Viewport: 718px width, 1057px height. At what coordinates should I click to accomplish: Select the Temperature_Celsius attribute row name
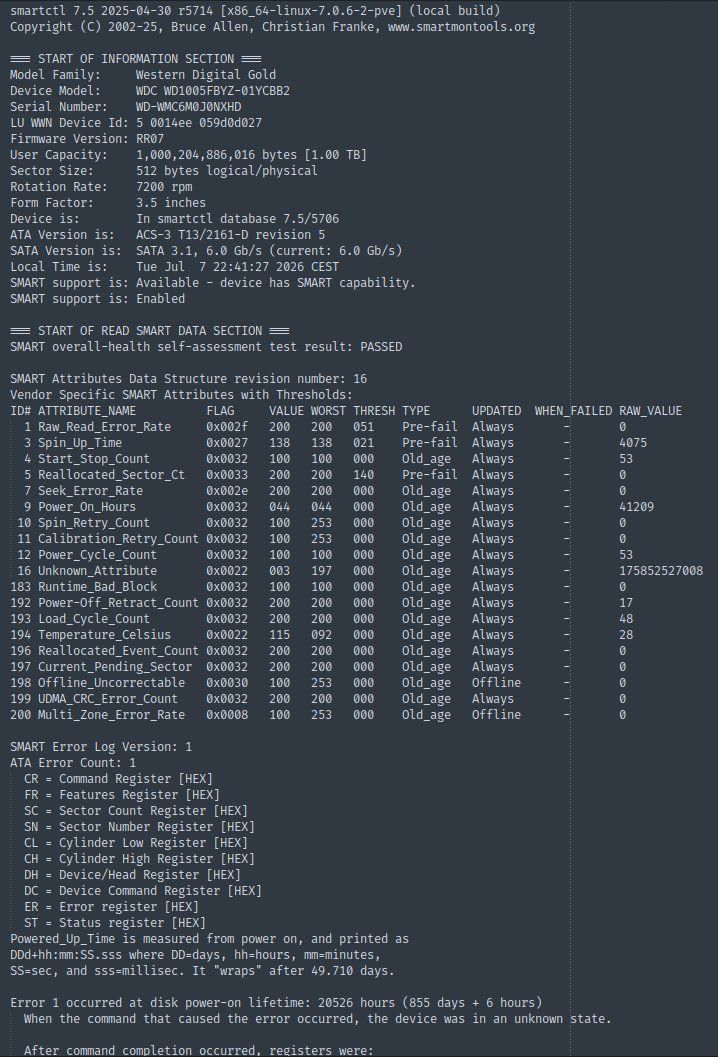[104, 635]
